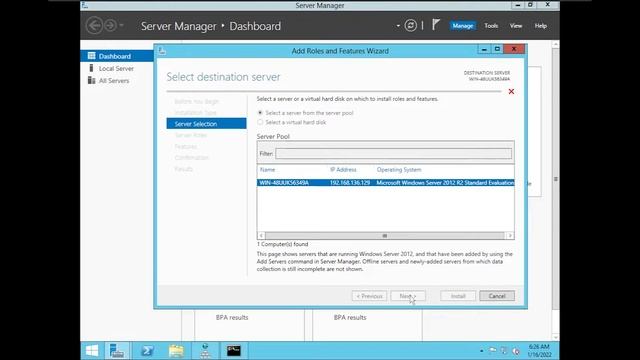The height and width of the screenshot is (360, 640).
Task: Click the Install button
Action: pos(458,296)
